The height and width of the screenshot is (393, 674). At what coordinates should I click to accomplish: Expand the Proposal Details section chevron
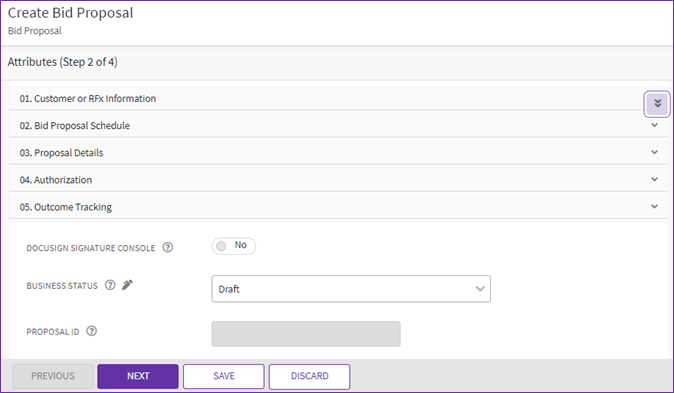pyautogui.click(x=654, y=152)
